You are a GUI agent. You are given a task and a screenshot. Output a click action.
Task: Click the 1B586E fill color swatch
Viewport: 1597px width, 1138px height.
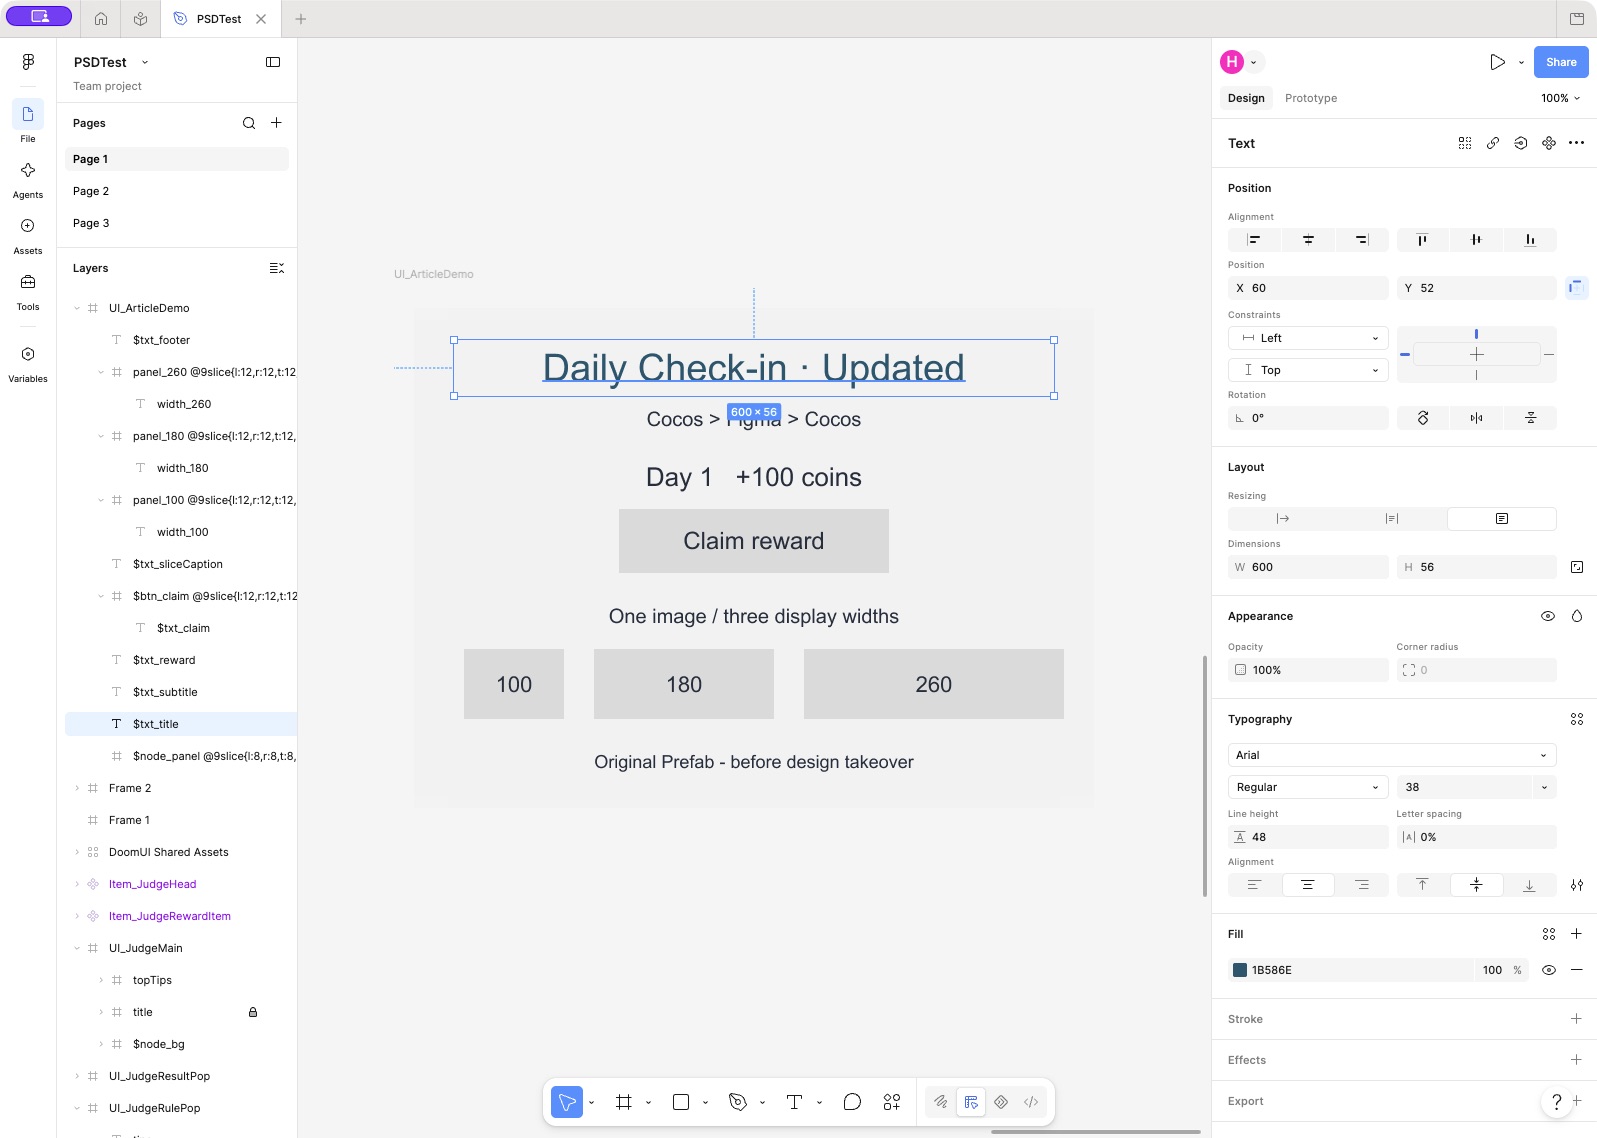click(1240, 970)
